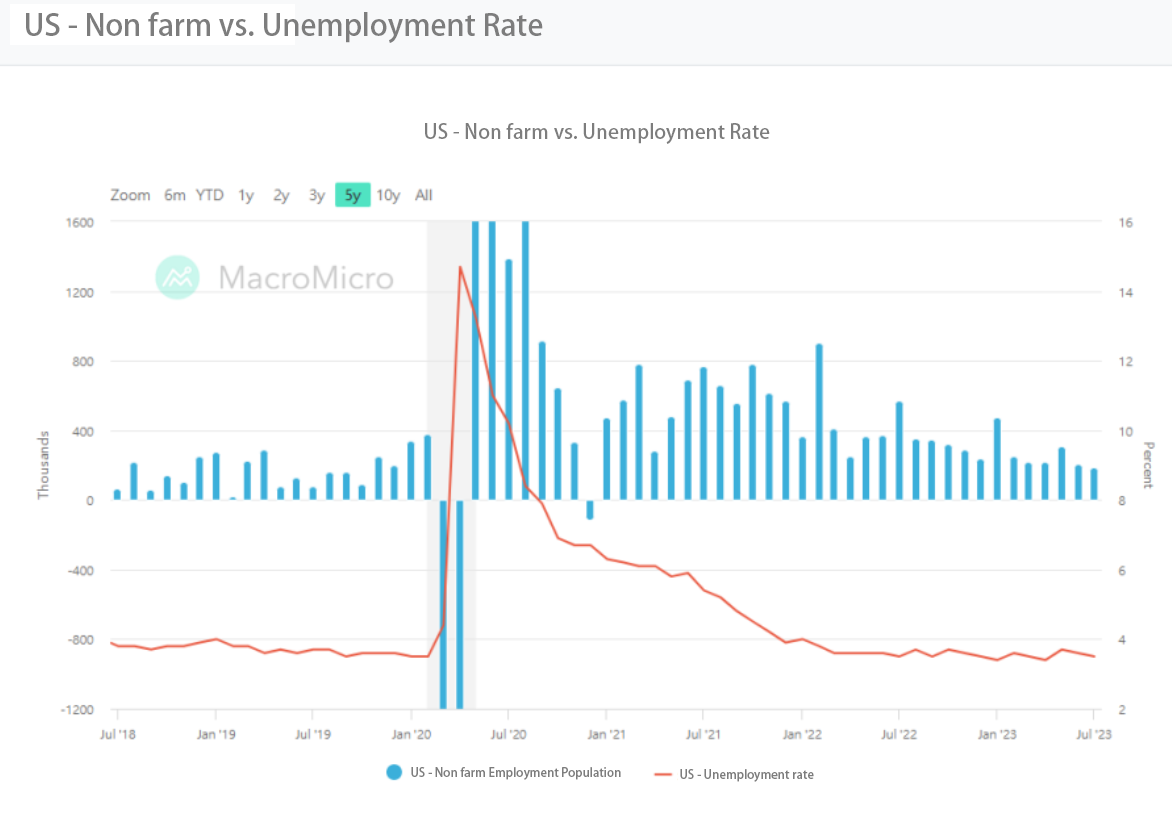Show All available data range
Viewport: 1172px width, 828px height.
[x=424, y=195]
